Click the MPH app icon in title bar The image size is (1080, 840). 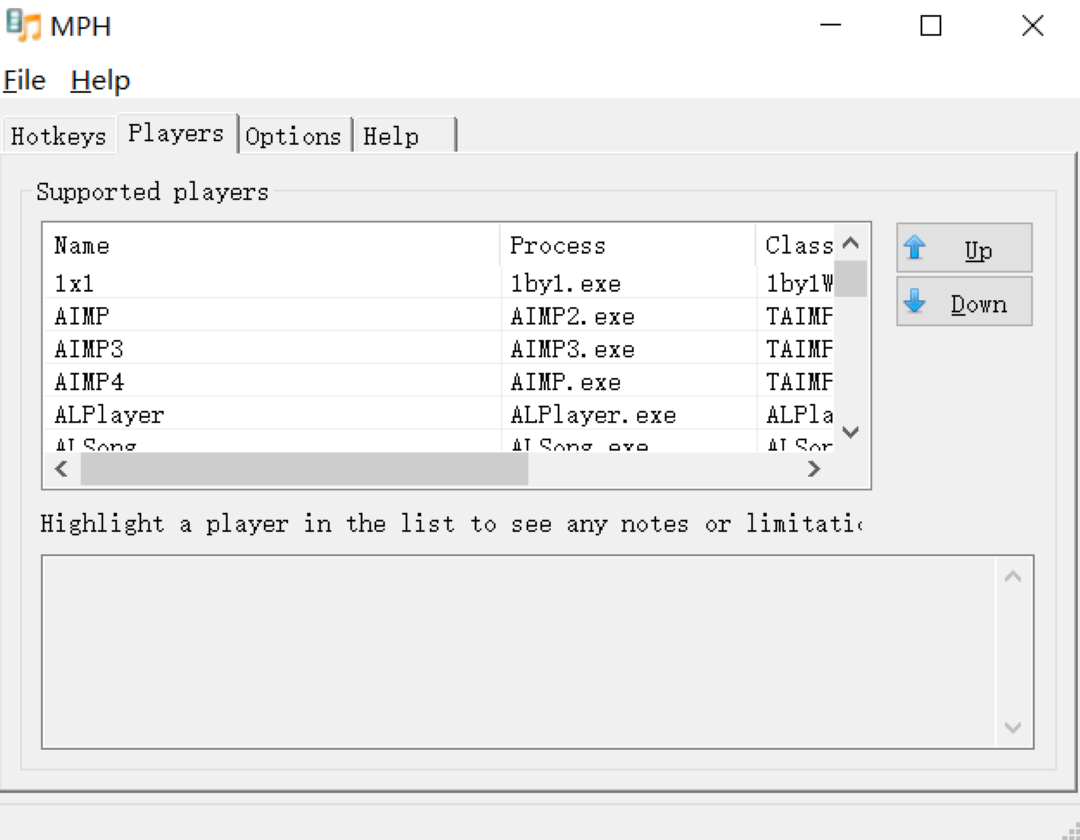point(23,26)
